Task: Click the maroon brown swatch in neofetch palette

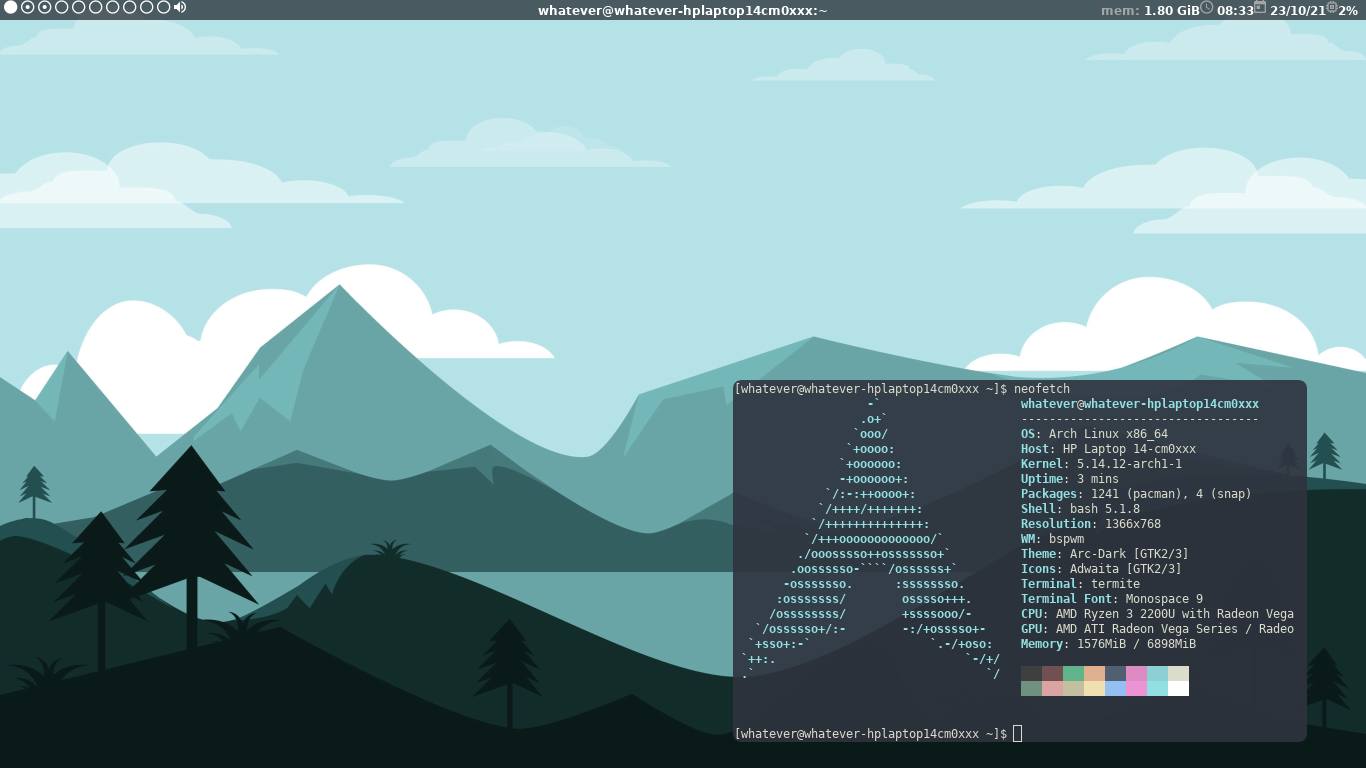Action: click(1052, 673)
